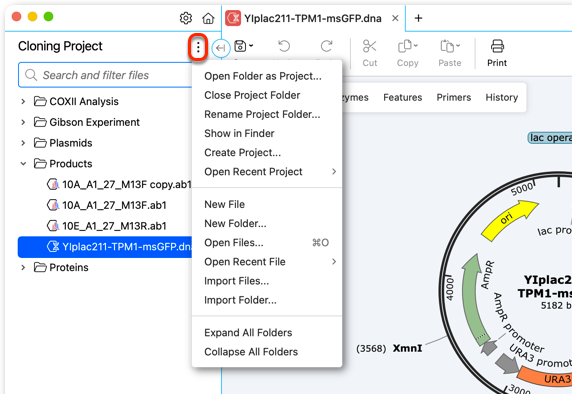Screen dimensions: 572x394
Task: Click the green AmpR feature arrow
Action: tap(473, 299)
